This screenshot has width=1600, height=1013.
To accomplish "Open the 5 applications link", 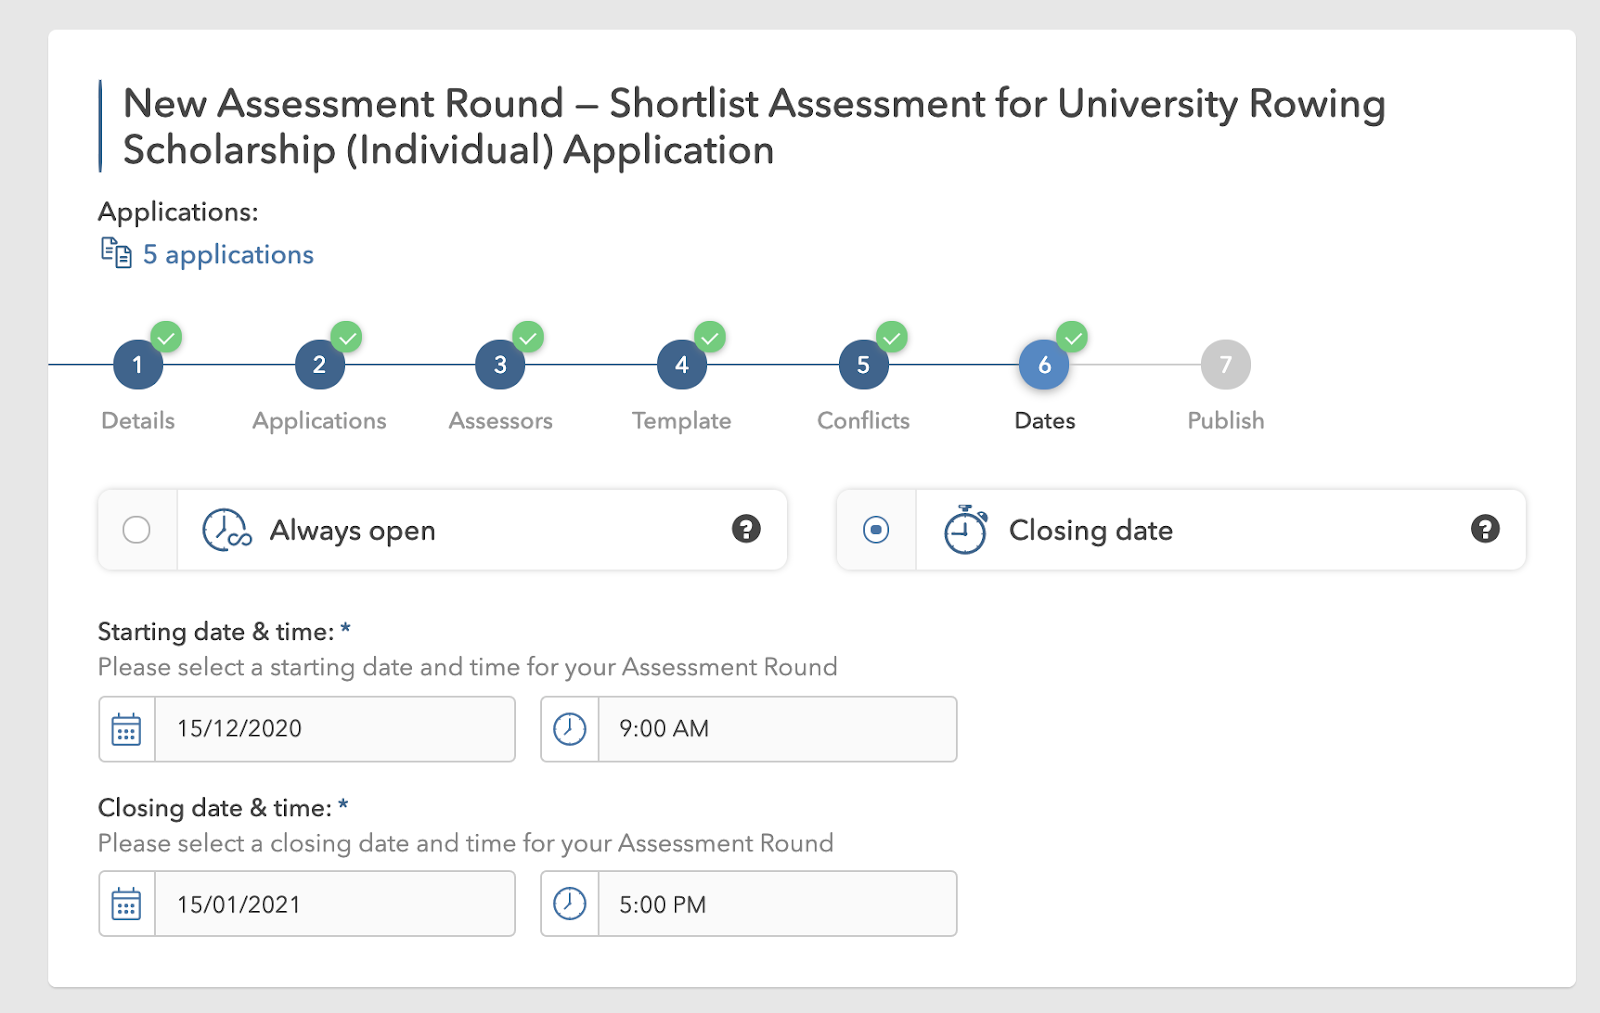I will click(x=228, y=255).
